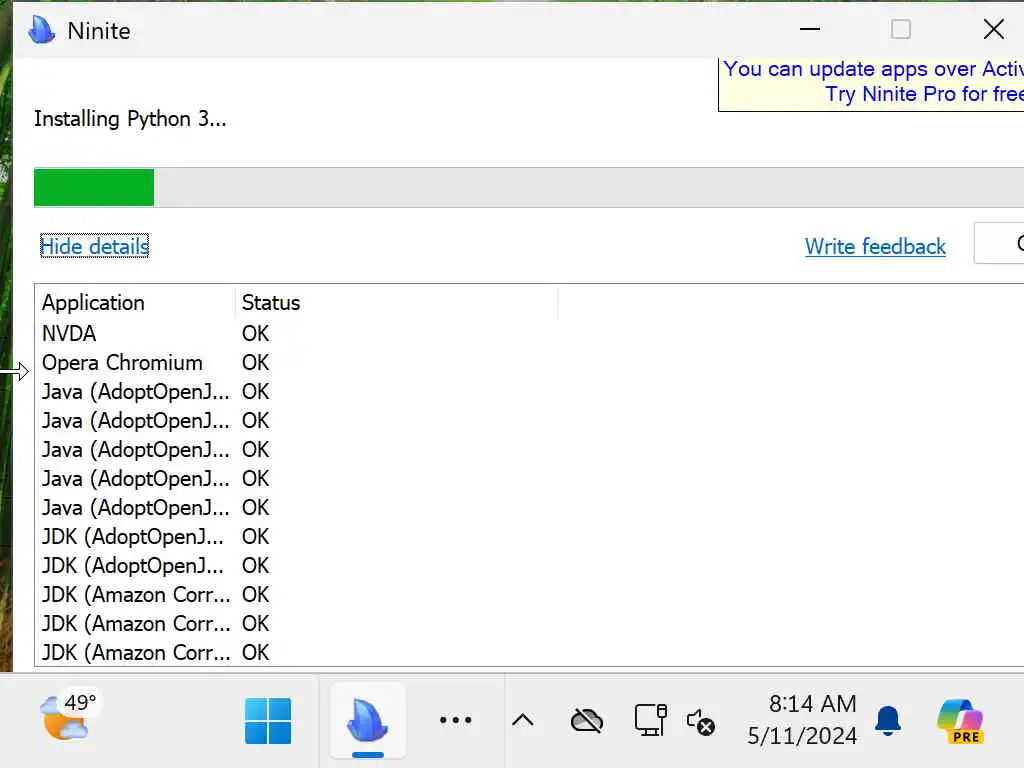Minimize the Ninite window
Viewport: 1024px width, 768px height.
coord(810,29)
